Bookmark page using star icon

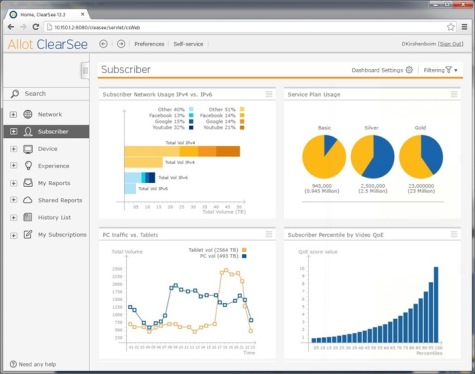coord(451,27)
